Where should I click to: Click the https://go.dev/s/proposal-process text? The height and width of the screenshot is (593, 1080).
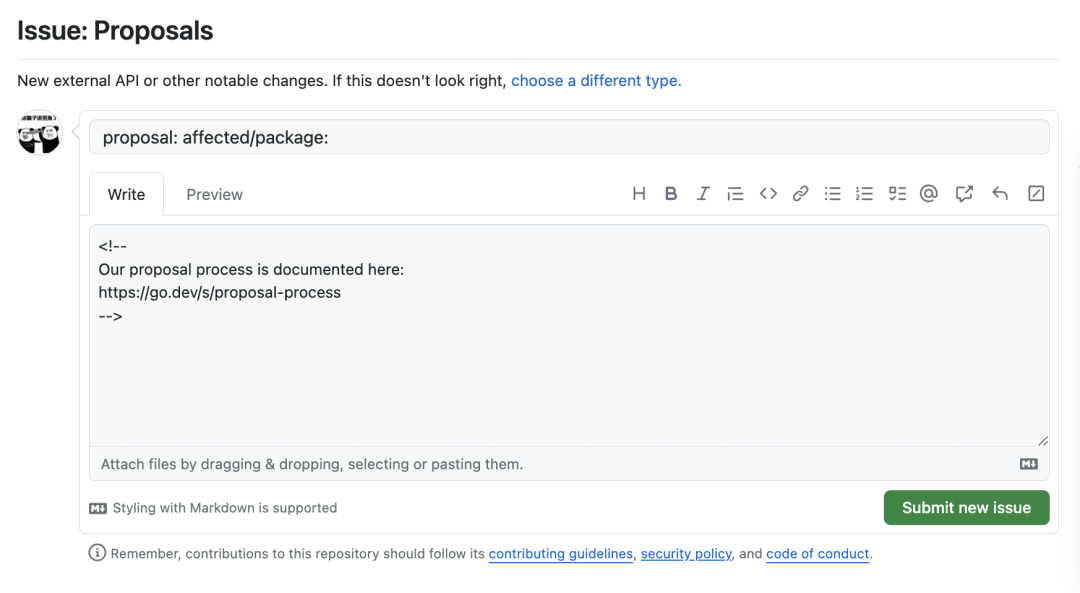coord(220,293)
